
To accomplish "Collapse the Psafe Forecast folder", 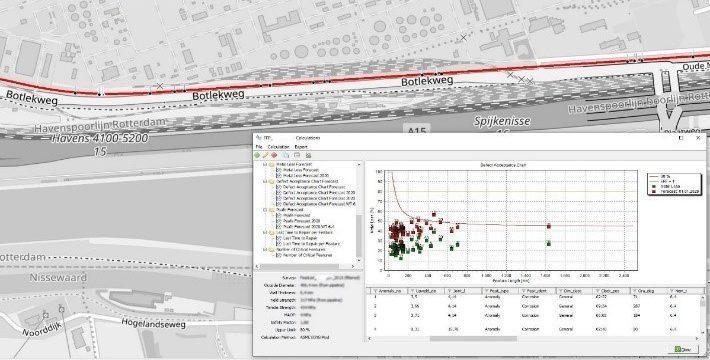I will click(x=265, y=210).
